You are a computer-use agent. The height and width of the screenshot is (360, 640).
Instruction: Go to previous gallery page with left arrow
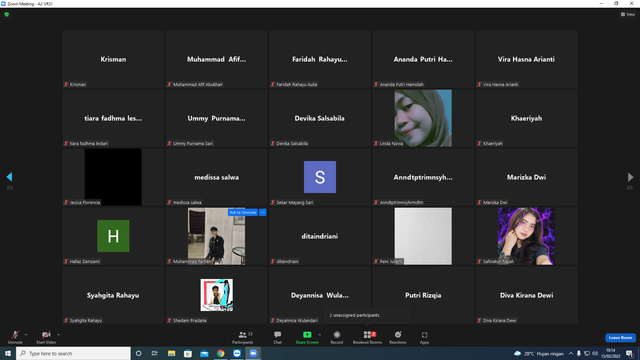click(9, 177)
